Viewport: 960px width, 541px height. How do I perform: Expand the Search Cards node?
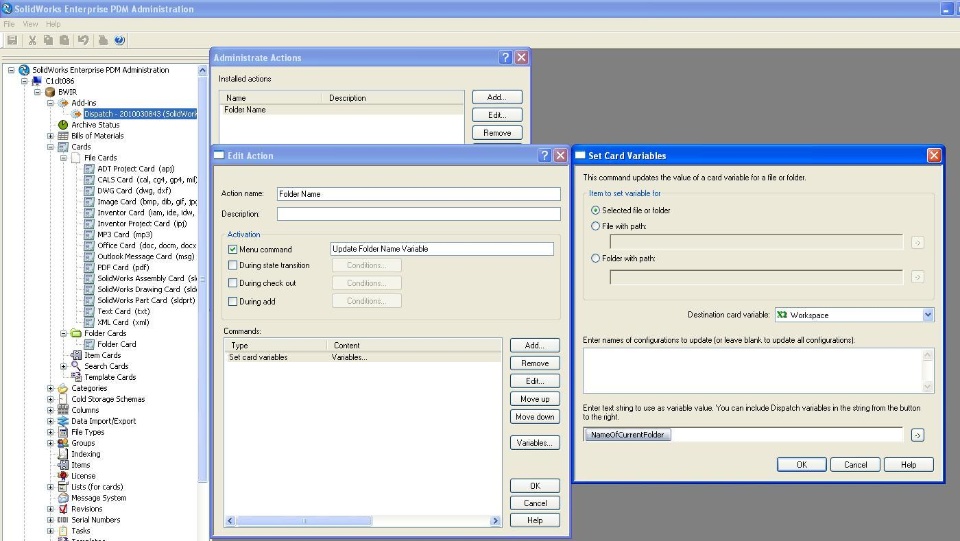click(63, 366)
